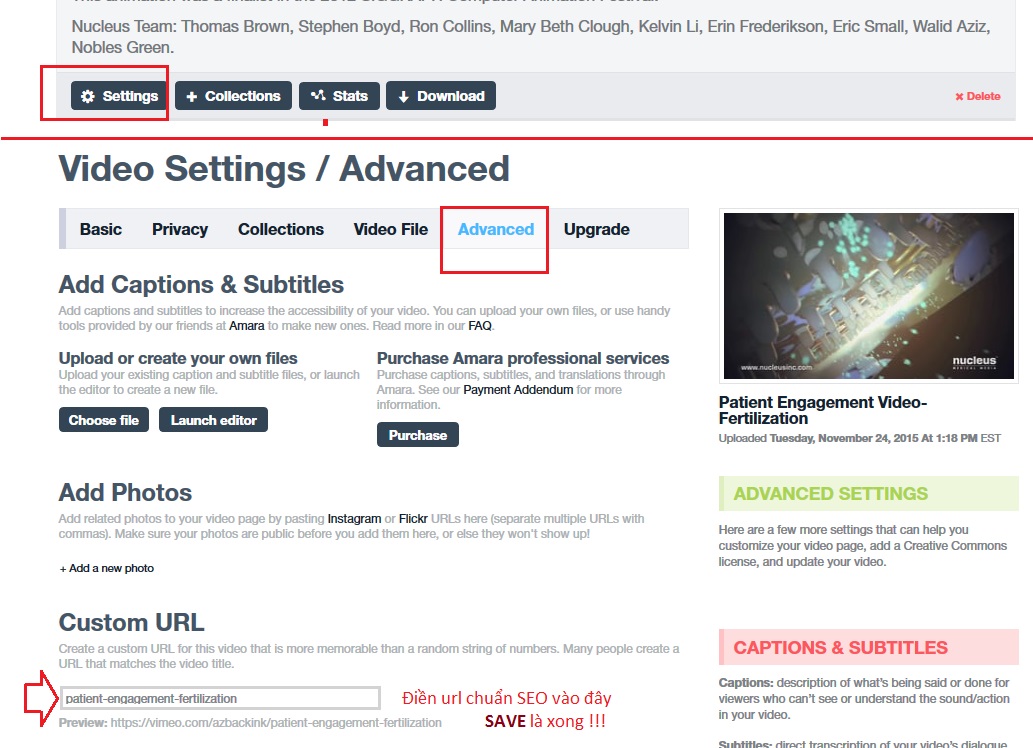Open the Collections settings tab
Viewport: 1033px width, 748px height.
281,229
